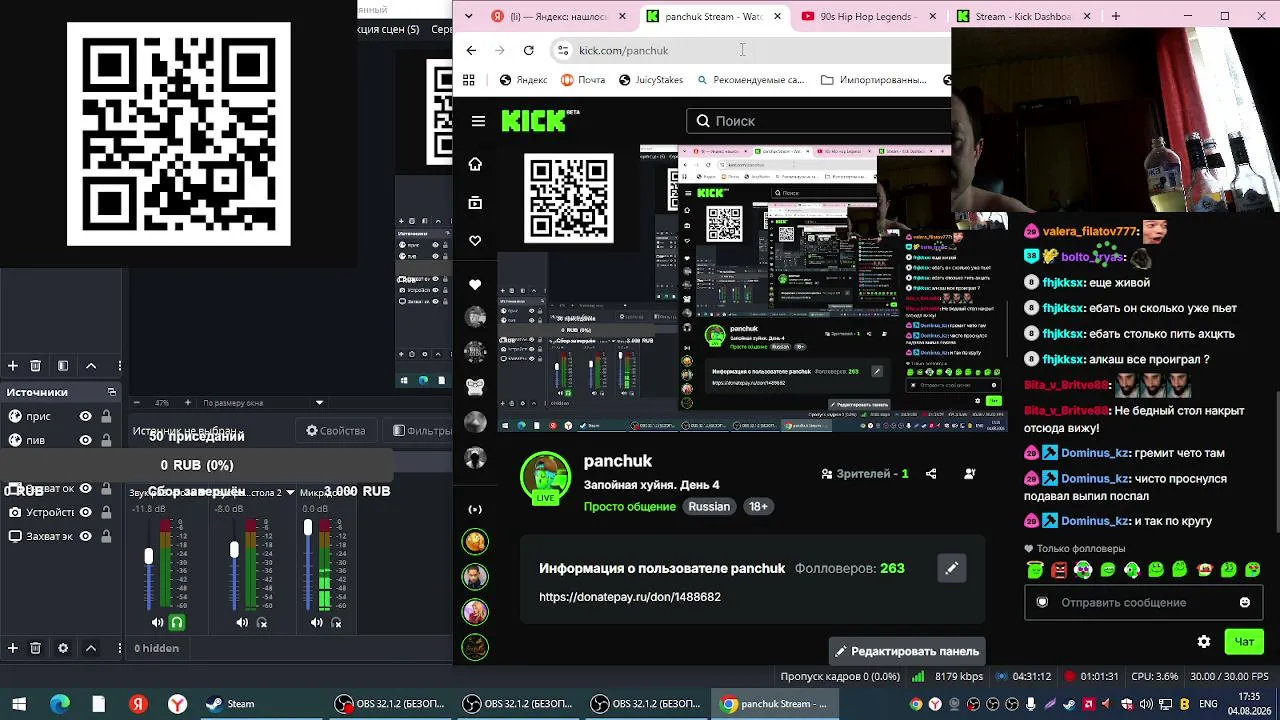Adjust the second desktop audio volume fader
Viewport: 1280px width, 720px height.
click(234, 550)
